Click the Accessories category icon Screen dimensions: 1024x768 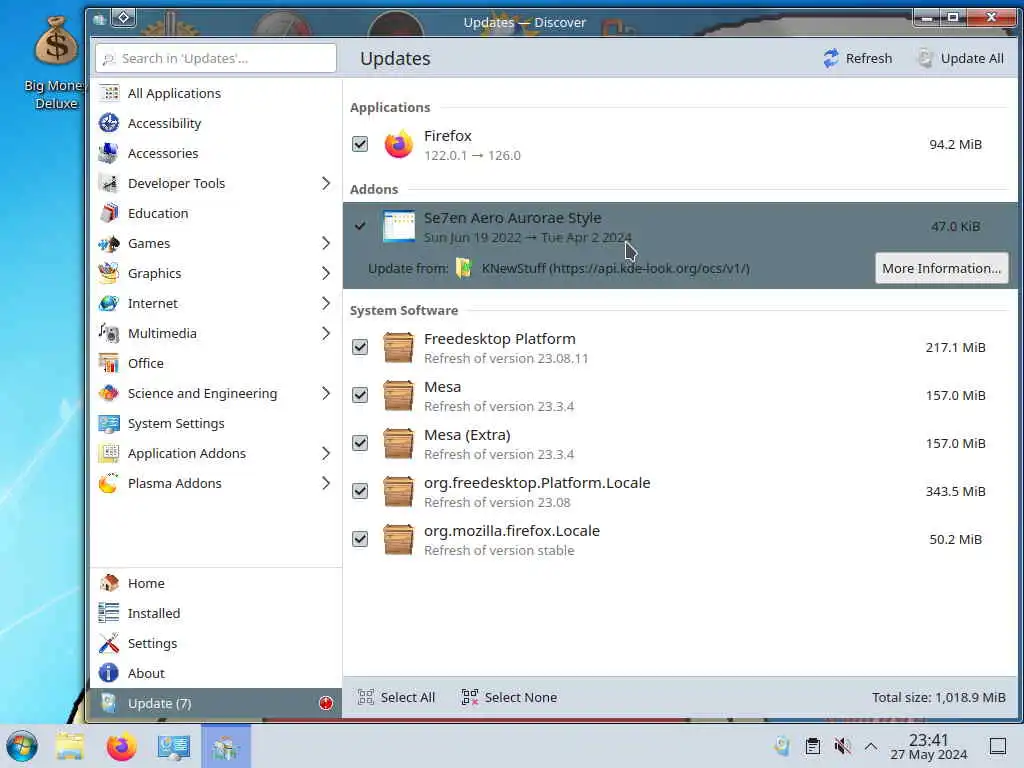[x=109, y=153]
